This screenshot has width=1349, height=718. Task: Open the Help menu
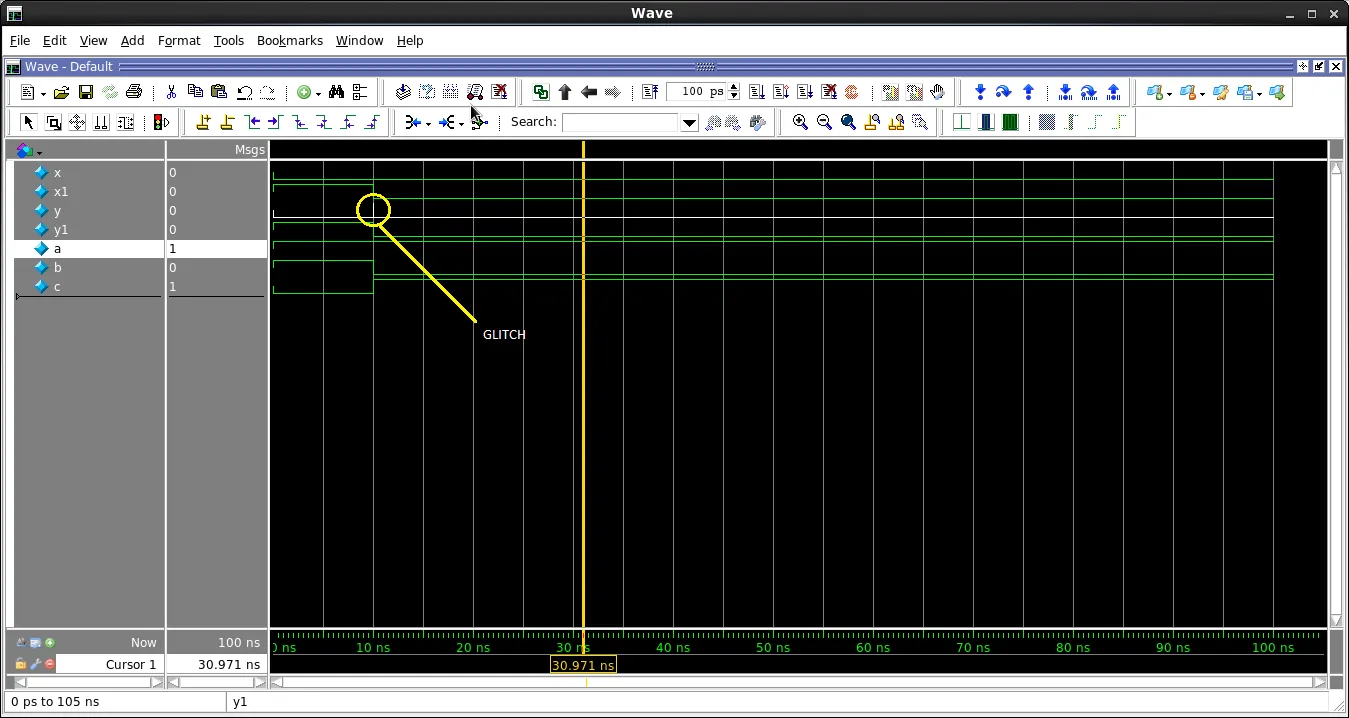point(410,41)
